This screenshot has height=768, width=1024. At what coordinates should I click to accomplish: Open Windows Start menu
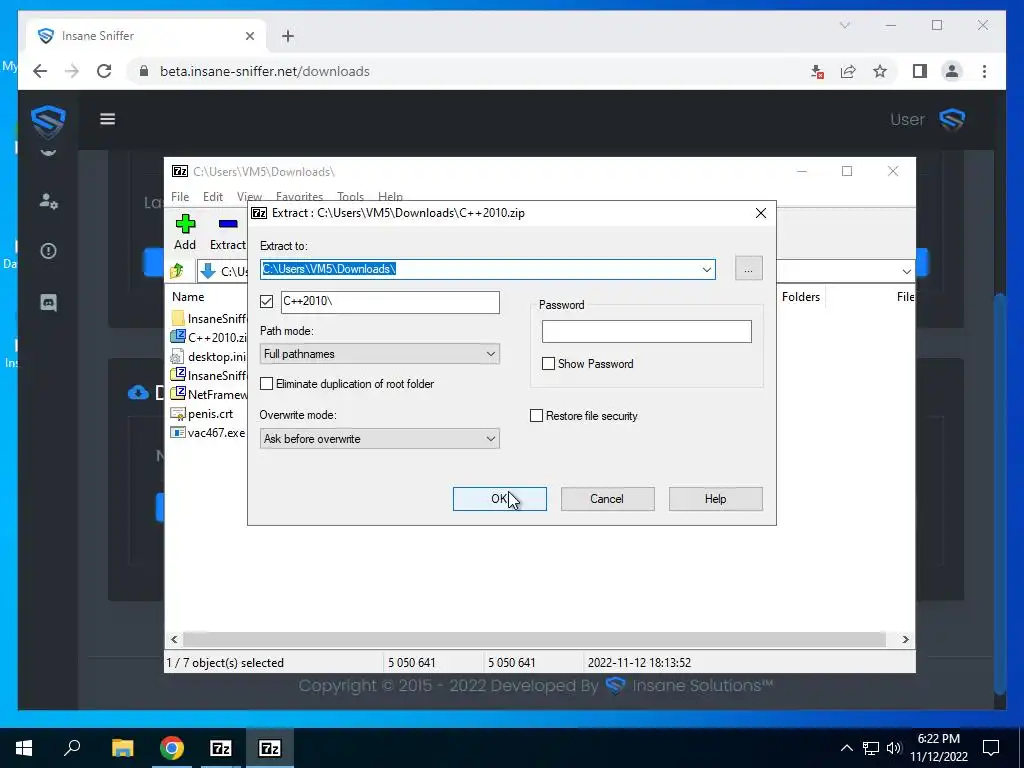24,748
